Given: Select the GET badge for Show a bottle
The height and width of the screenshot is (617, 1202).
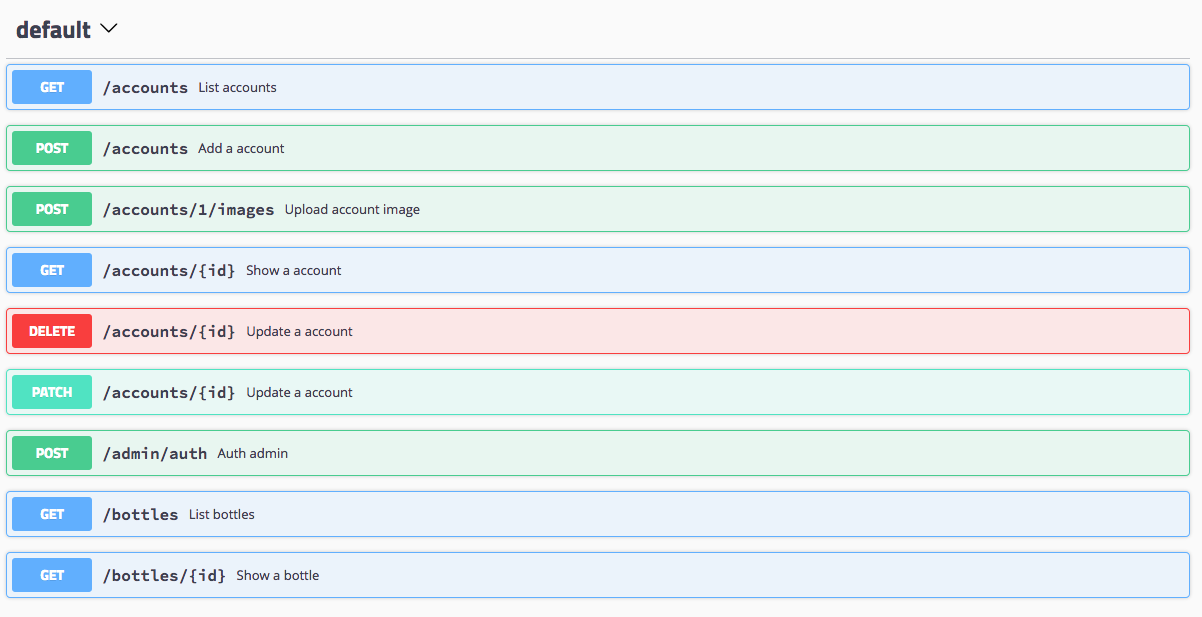Looking at the screenshot, I should point(52,576).
